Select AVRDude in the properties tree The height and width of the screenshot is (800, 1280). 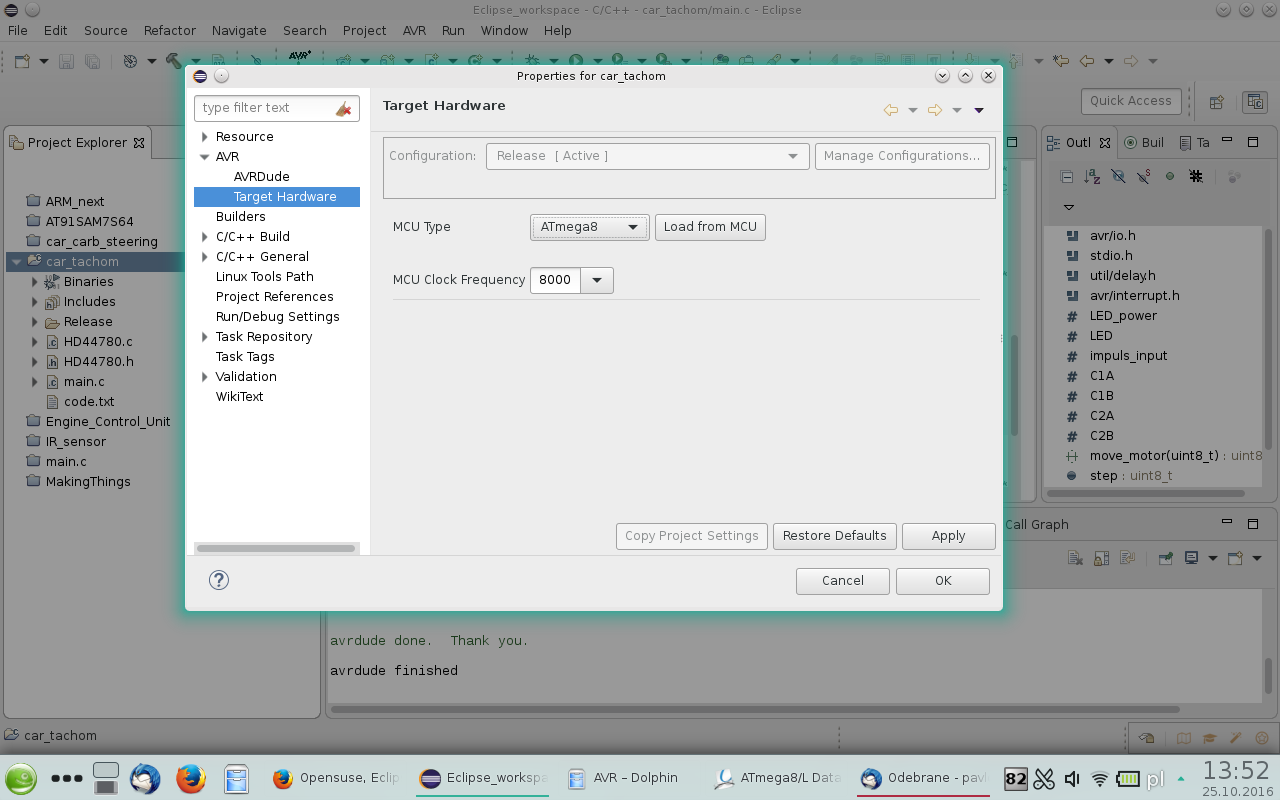(x=262, y=177)
